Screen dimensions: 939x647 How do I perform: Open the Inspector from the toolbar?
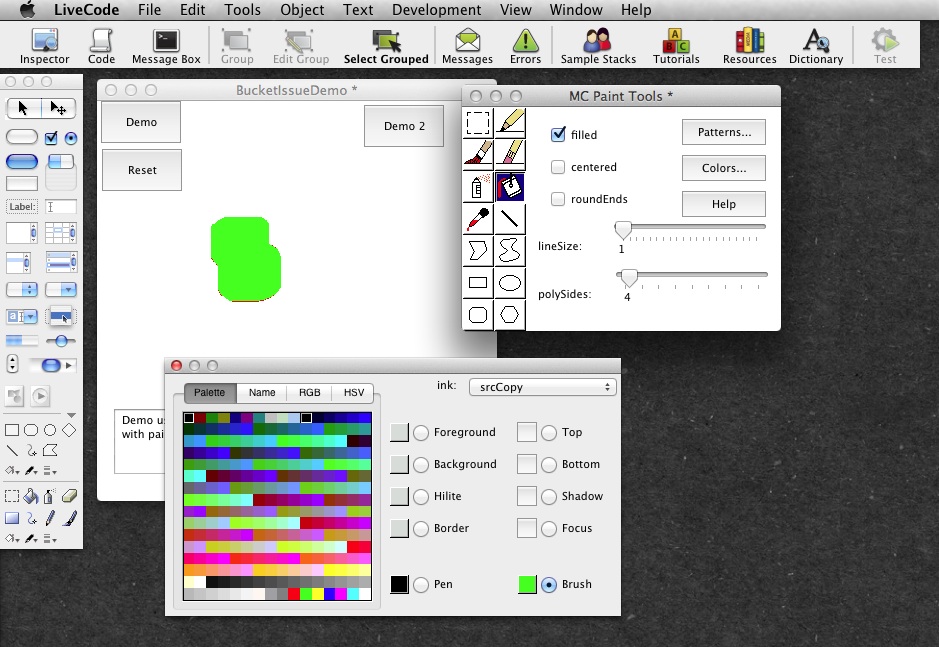[x=45, y=46]
